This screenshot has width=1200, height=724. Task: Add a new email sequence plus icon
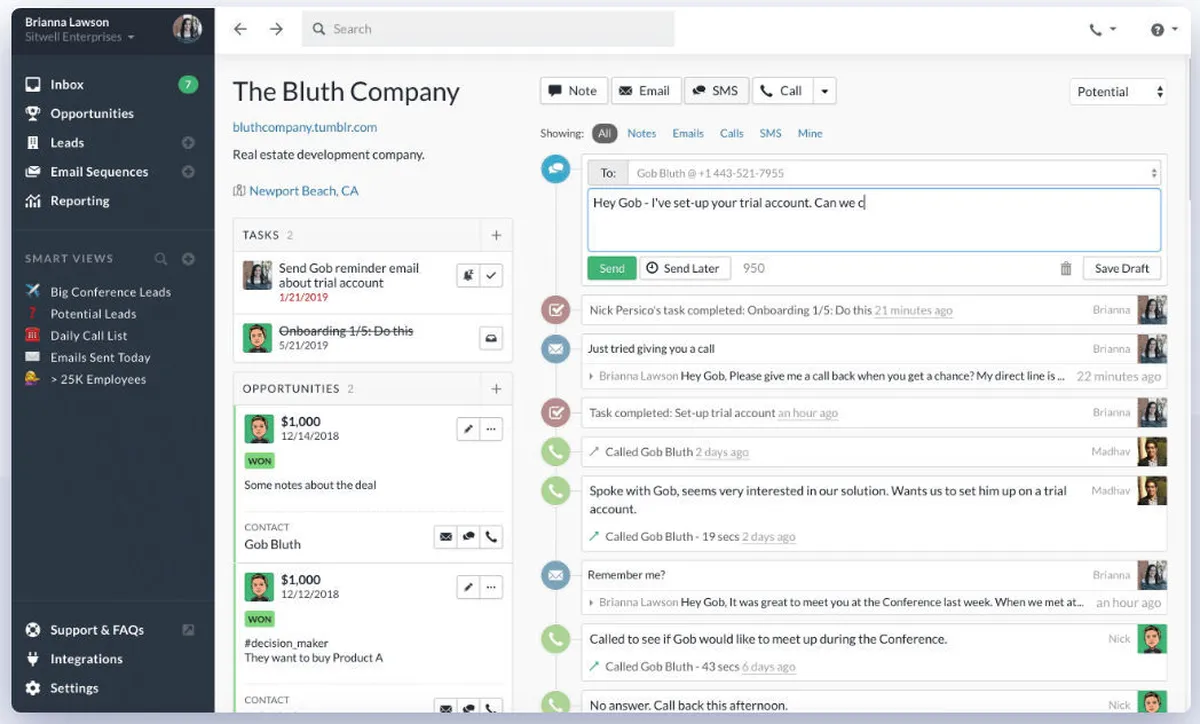pyautogui.click(x=188, y=172)
